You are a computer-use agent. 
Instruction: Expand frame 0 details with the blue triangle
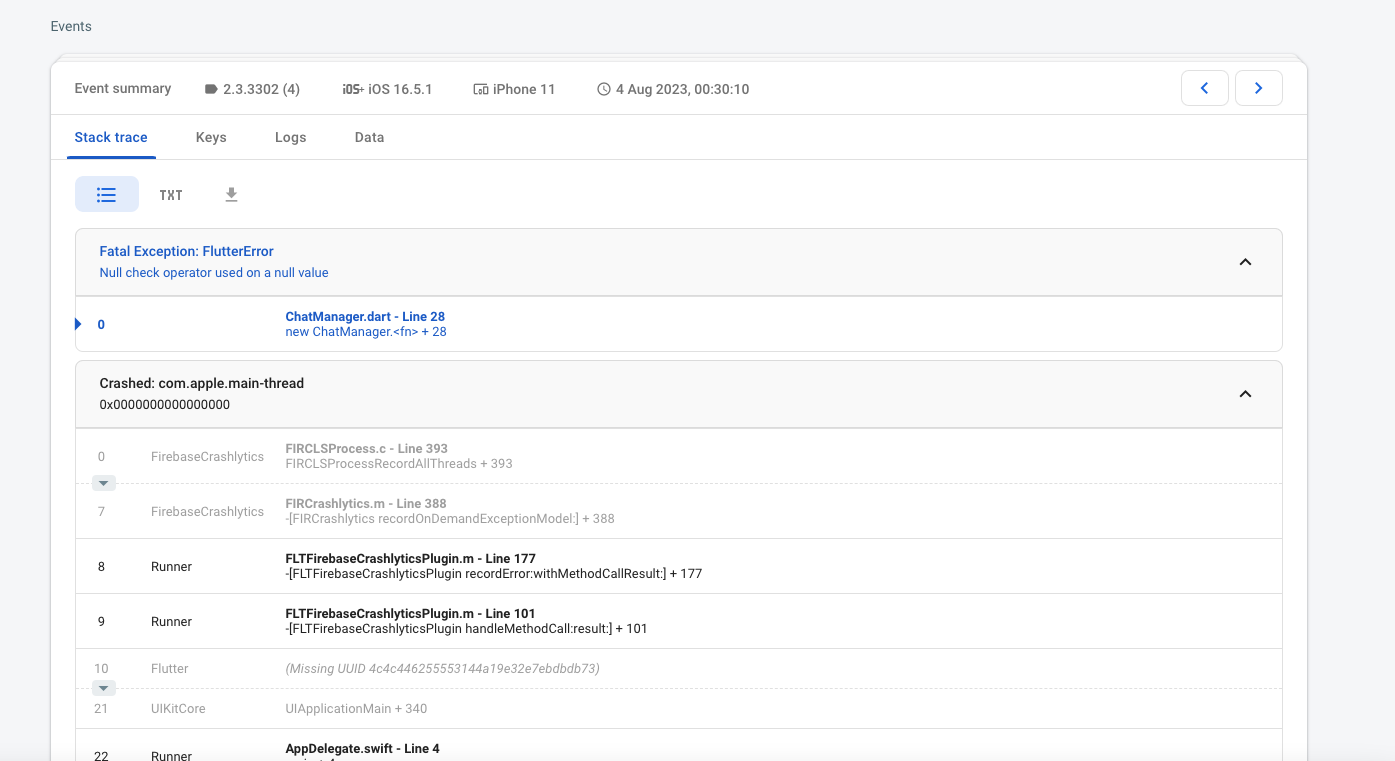pyautogui.click(x=77, y=323)
